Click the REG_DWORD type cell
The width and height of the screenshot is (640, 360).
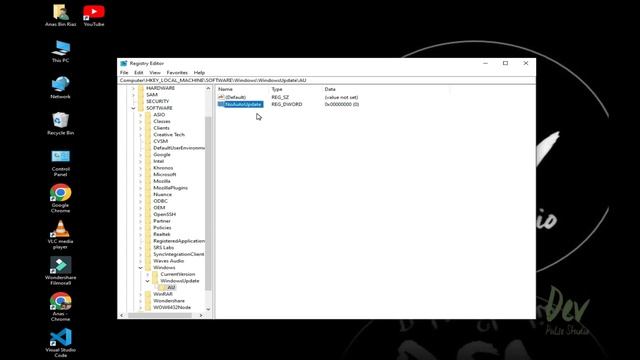tap(287, 104)
